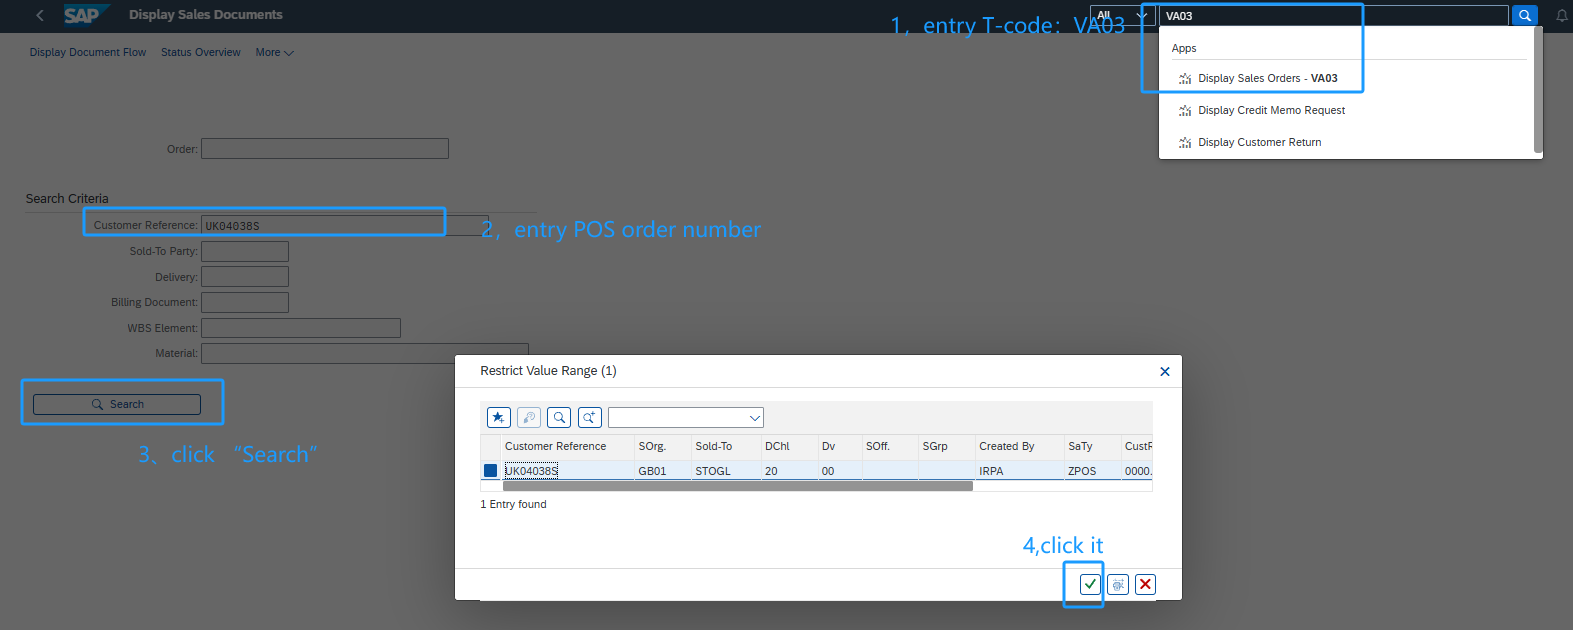The height and width of the screenshot is (630, 1573).
Task: Click the green checkmark confirm button
Action: 1090,584
